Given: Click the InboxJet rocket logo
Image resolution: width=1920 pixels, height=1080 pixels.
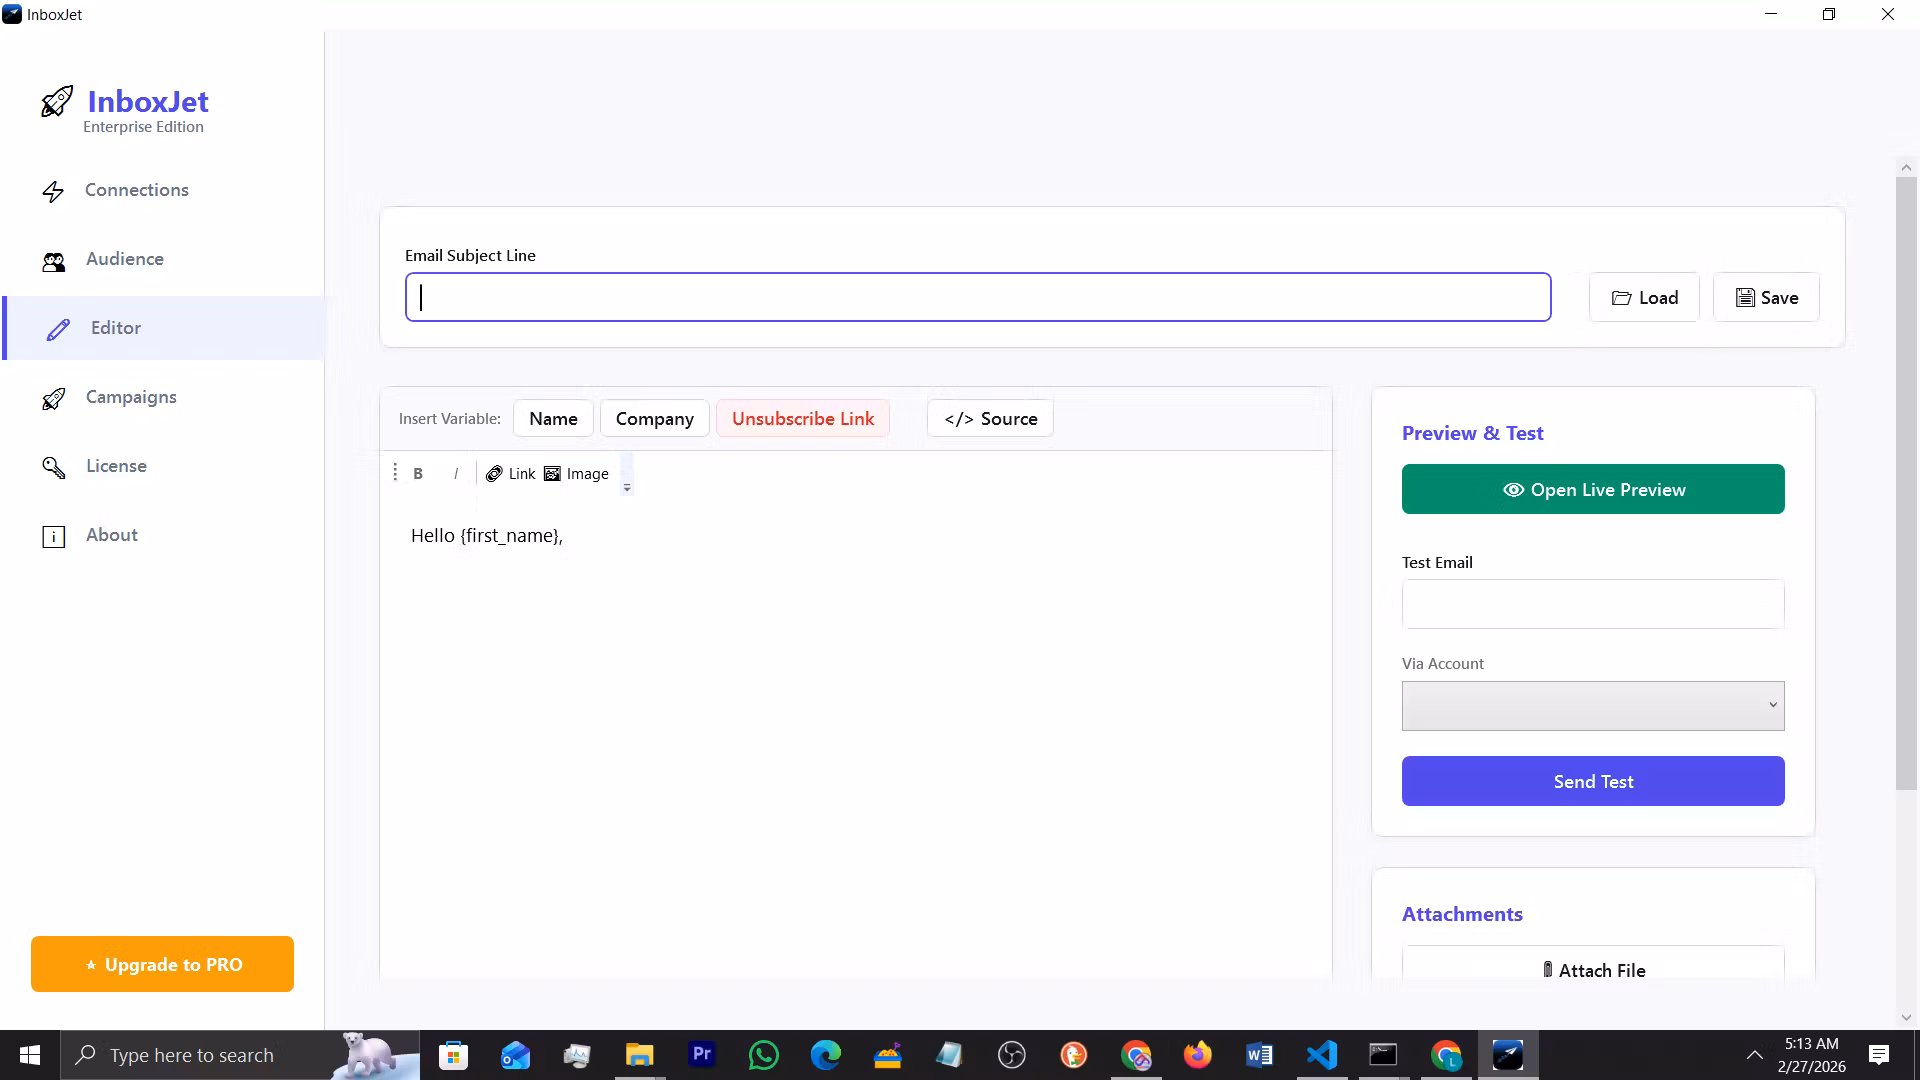Looking at the screenshot, I should (57, 102).
